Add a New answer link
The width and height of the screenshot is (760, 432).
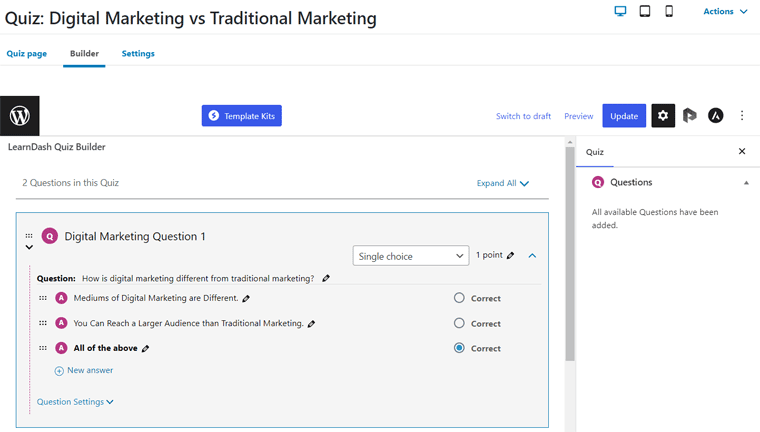pyautogui.click(x=89, y=371)
